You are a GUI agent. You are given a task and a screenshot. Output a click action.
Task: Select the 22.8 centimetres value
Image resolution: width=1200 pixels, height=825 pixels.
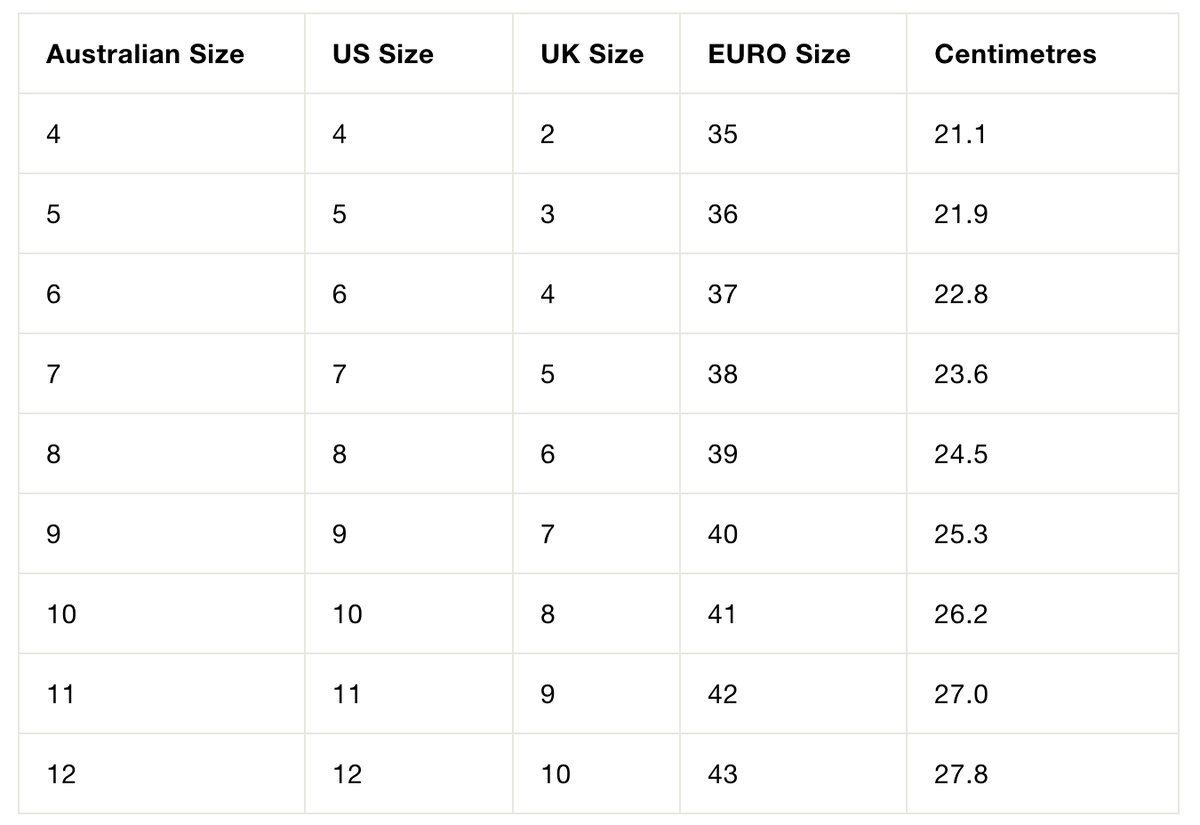point(961,294)
